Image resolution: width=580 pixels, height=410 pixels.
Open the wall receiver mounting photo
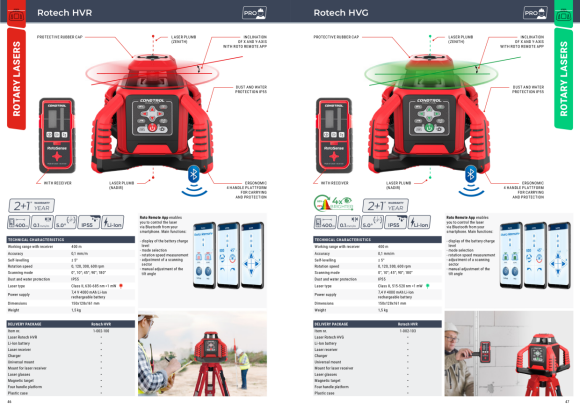coord(509,354)
